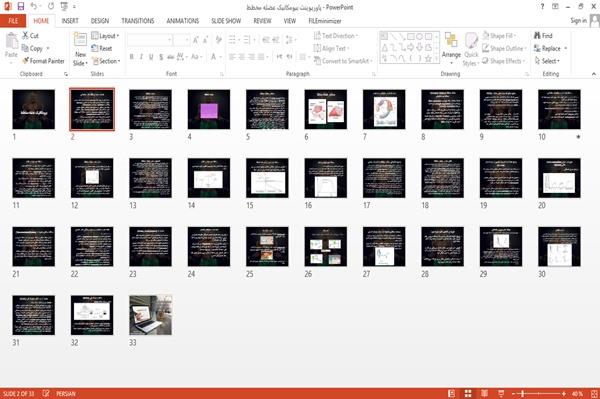The width and height of the screenshot is (600, 399).
Task: Open the font name combo box
Action: (x=149, y=40)
